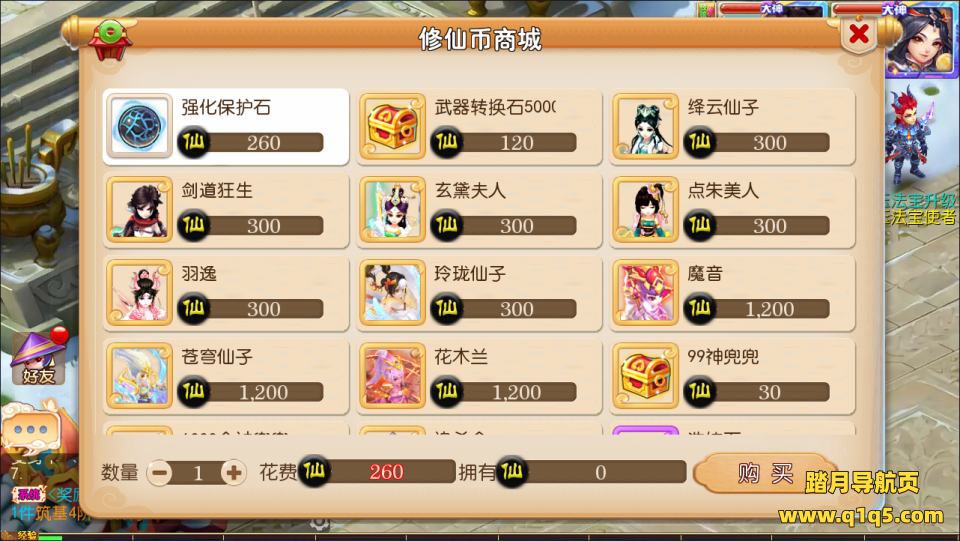
Task: Select the 剑道狂生 character portrait
Action: 140,209
